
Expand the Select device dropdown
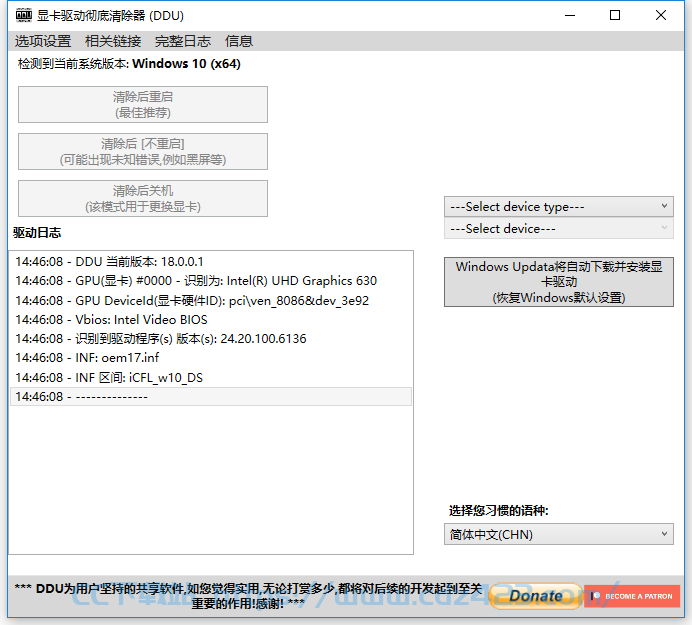coord(559,229)
